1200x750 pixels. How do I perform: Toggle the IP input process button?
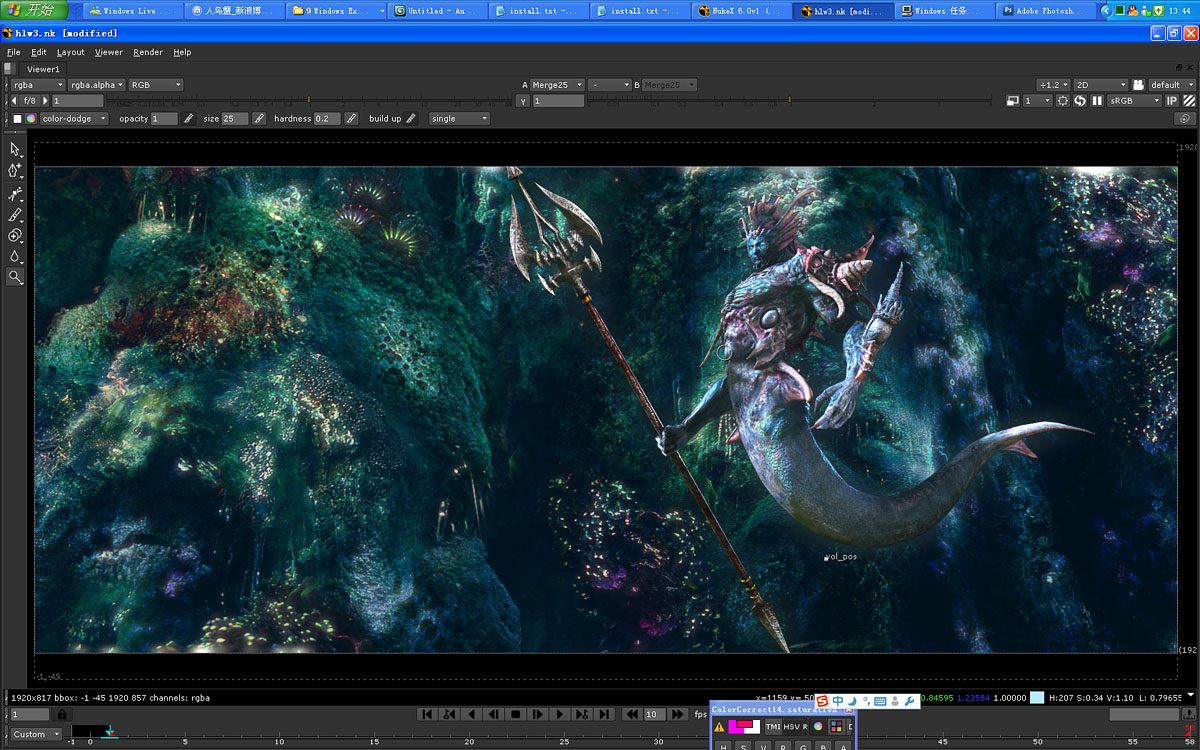(1172, 101)
